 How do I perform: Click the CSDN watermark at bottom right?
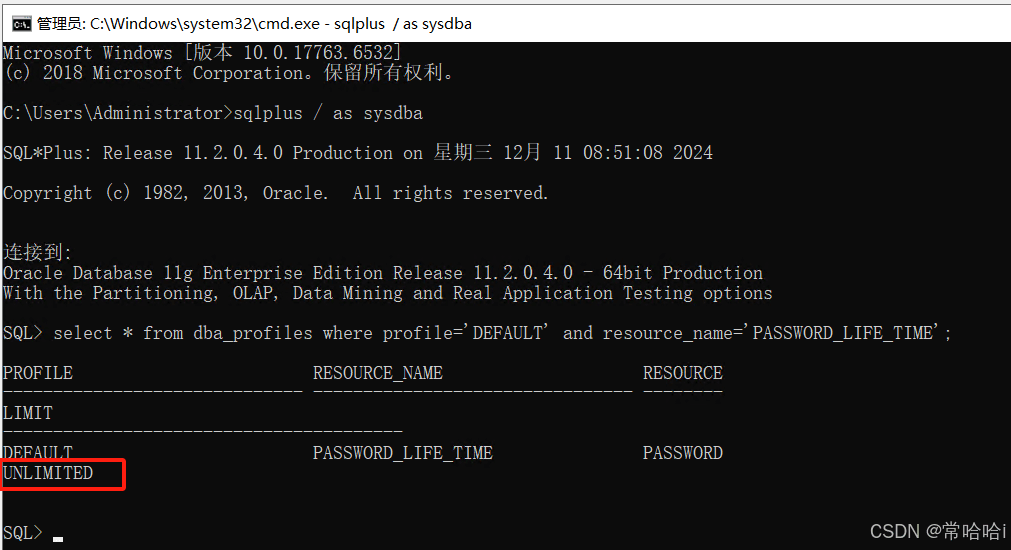point(937,531)
